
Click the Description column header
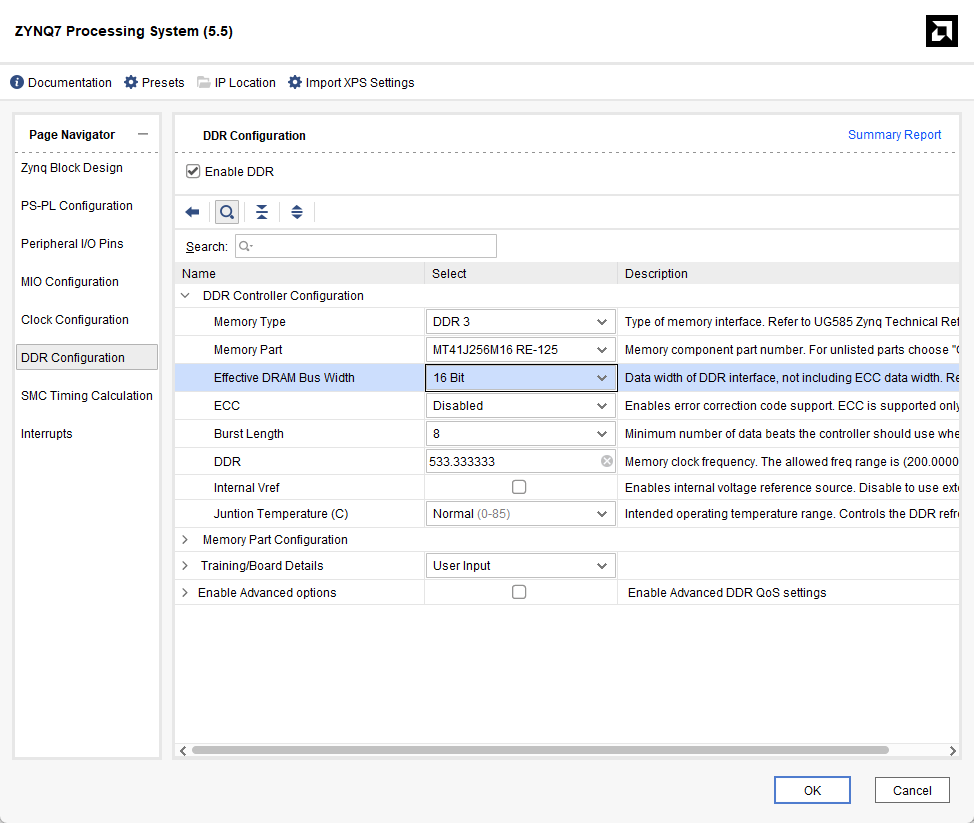(788, 273)
